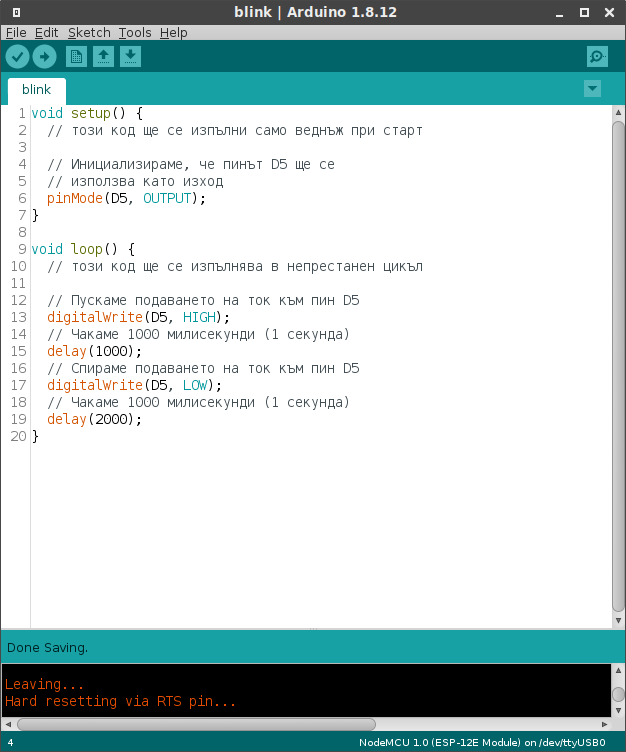Viewport: 626px width, 752px height.
Task: Create a new sketch from the toolbar
Action: [76, 57]
